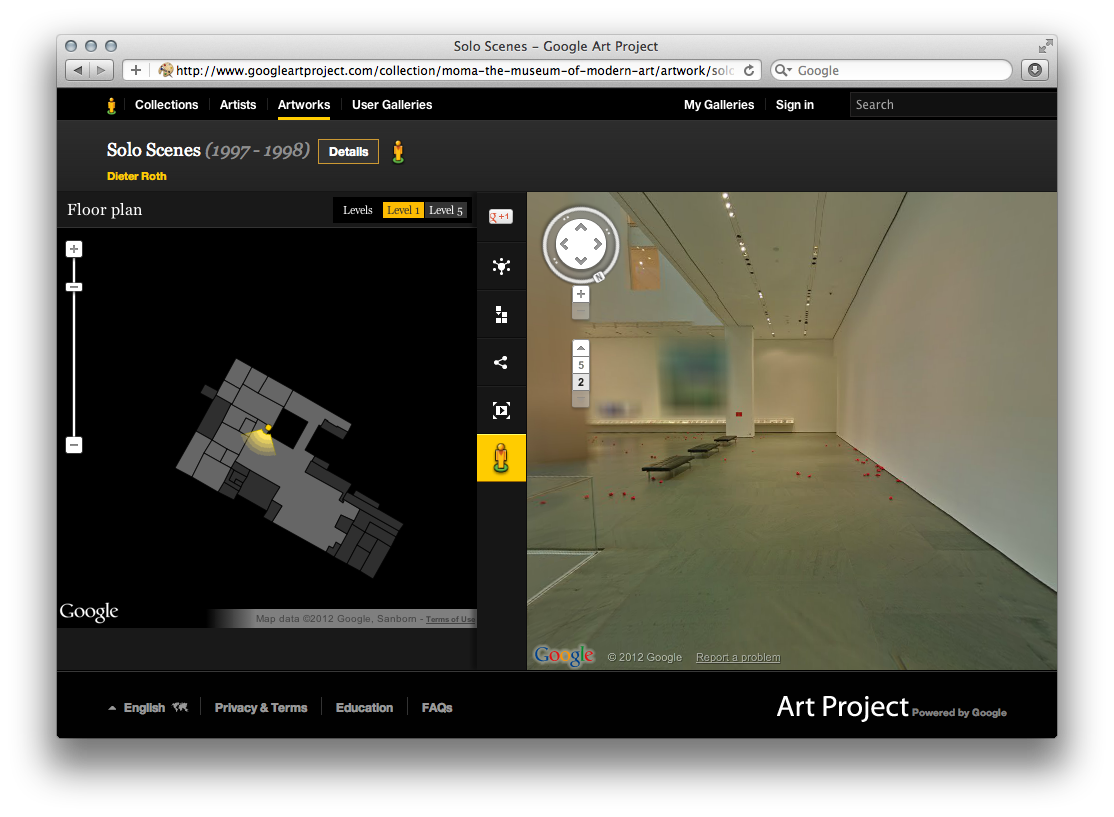Open the artwork thumbnails grid icon
Screen dimensions: 1114x817
(x=500, y=314)
